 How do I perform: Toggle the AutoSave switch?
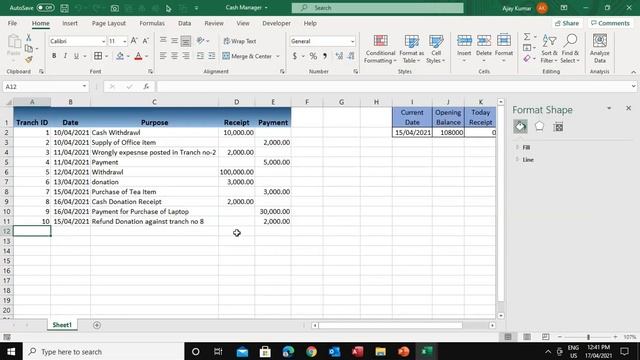click(45, 8)
